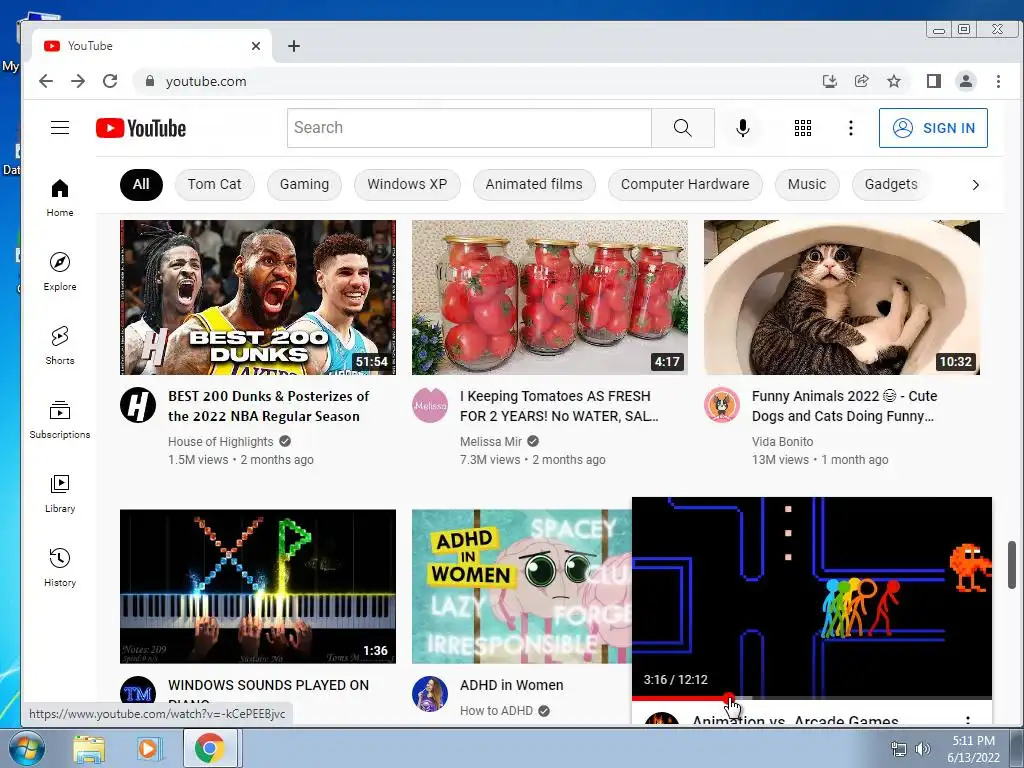Open House of Highlights channel name
The height and width of the screenshot is (768, 1024).
point(220,441)
